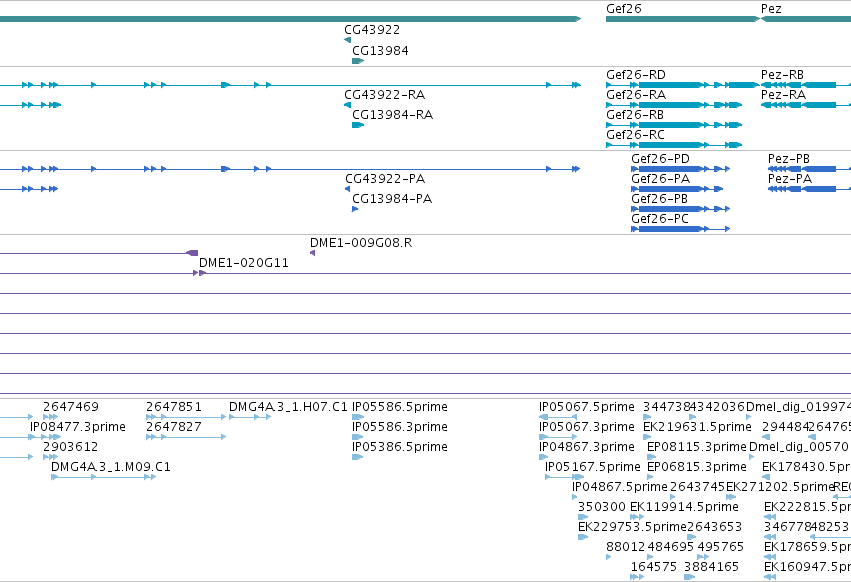Open EST alignment 2643745

coord(673,497)
